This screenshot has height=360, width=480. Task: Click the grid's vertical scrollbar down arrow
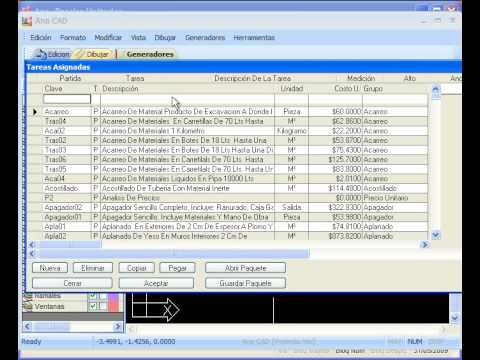pyautogui.click(x=436, y=235)
